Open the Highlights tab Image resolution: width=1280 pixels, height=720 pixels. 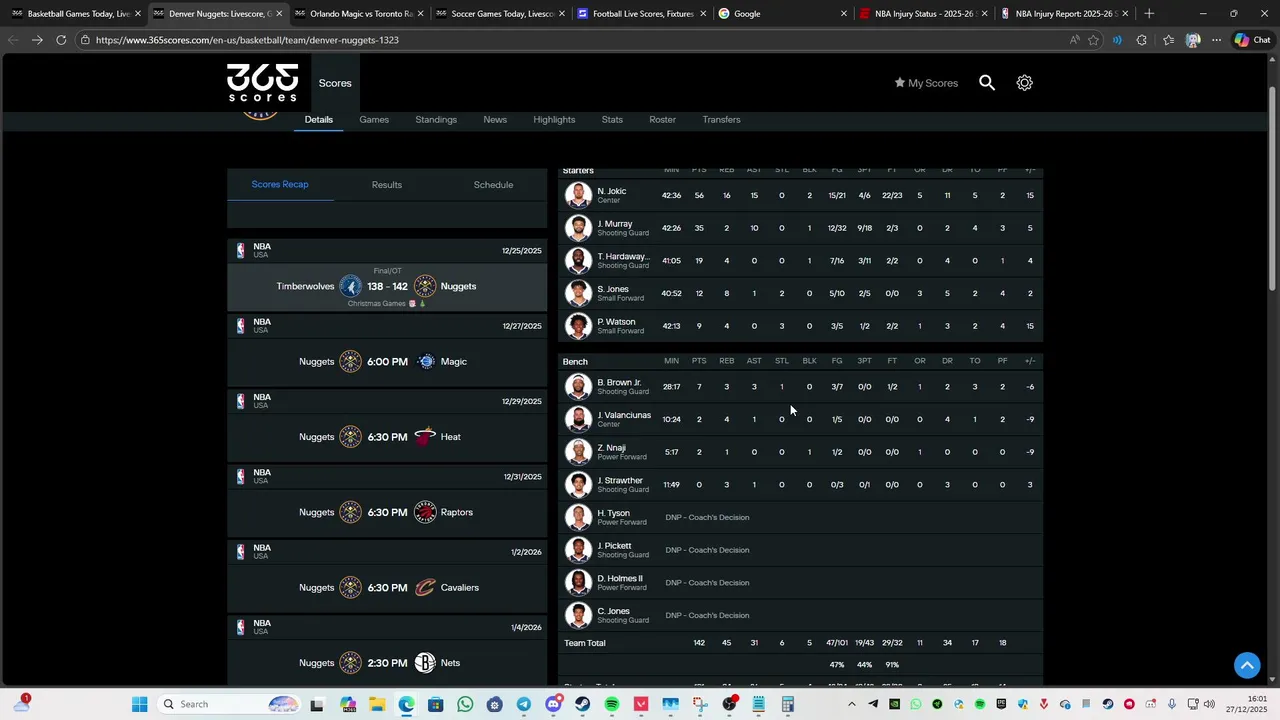pyautogui.click(x=554, y=119)
